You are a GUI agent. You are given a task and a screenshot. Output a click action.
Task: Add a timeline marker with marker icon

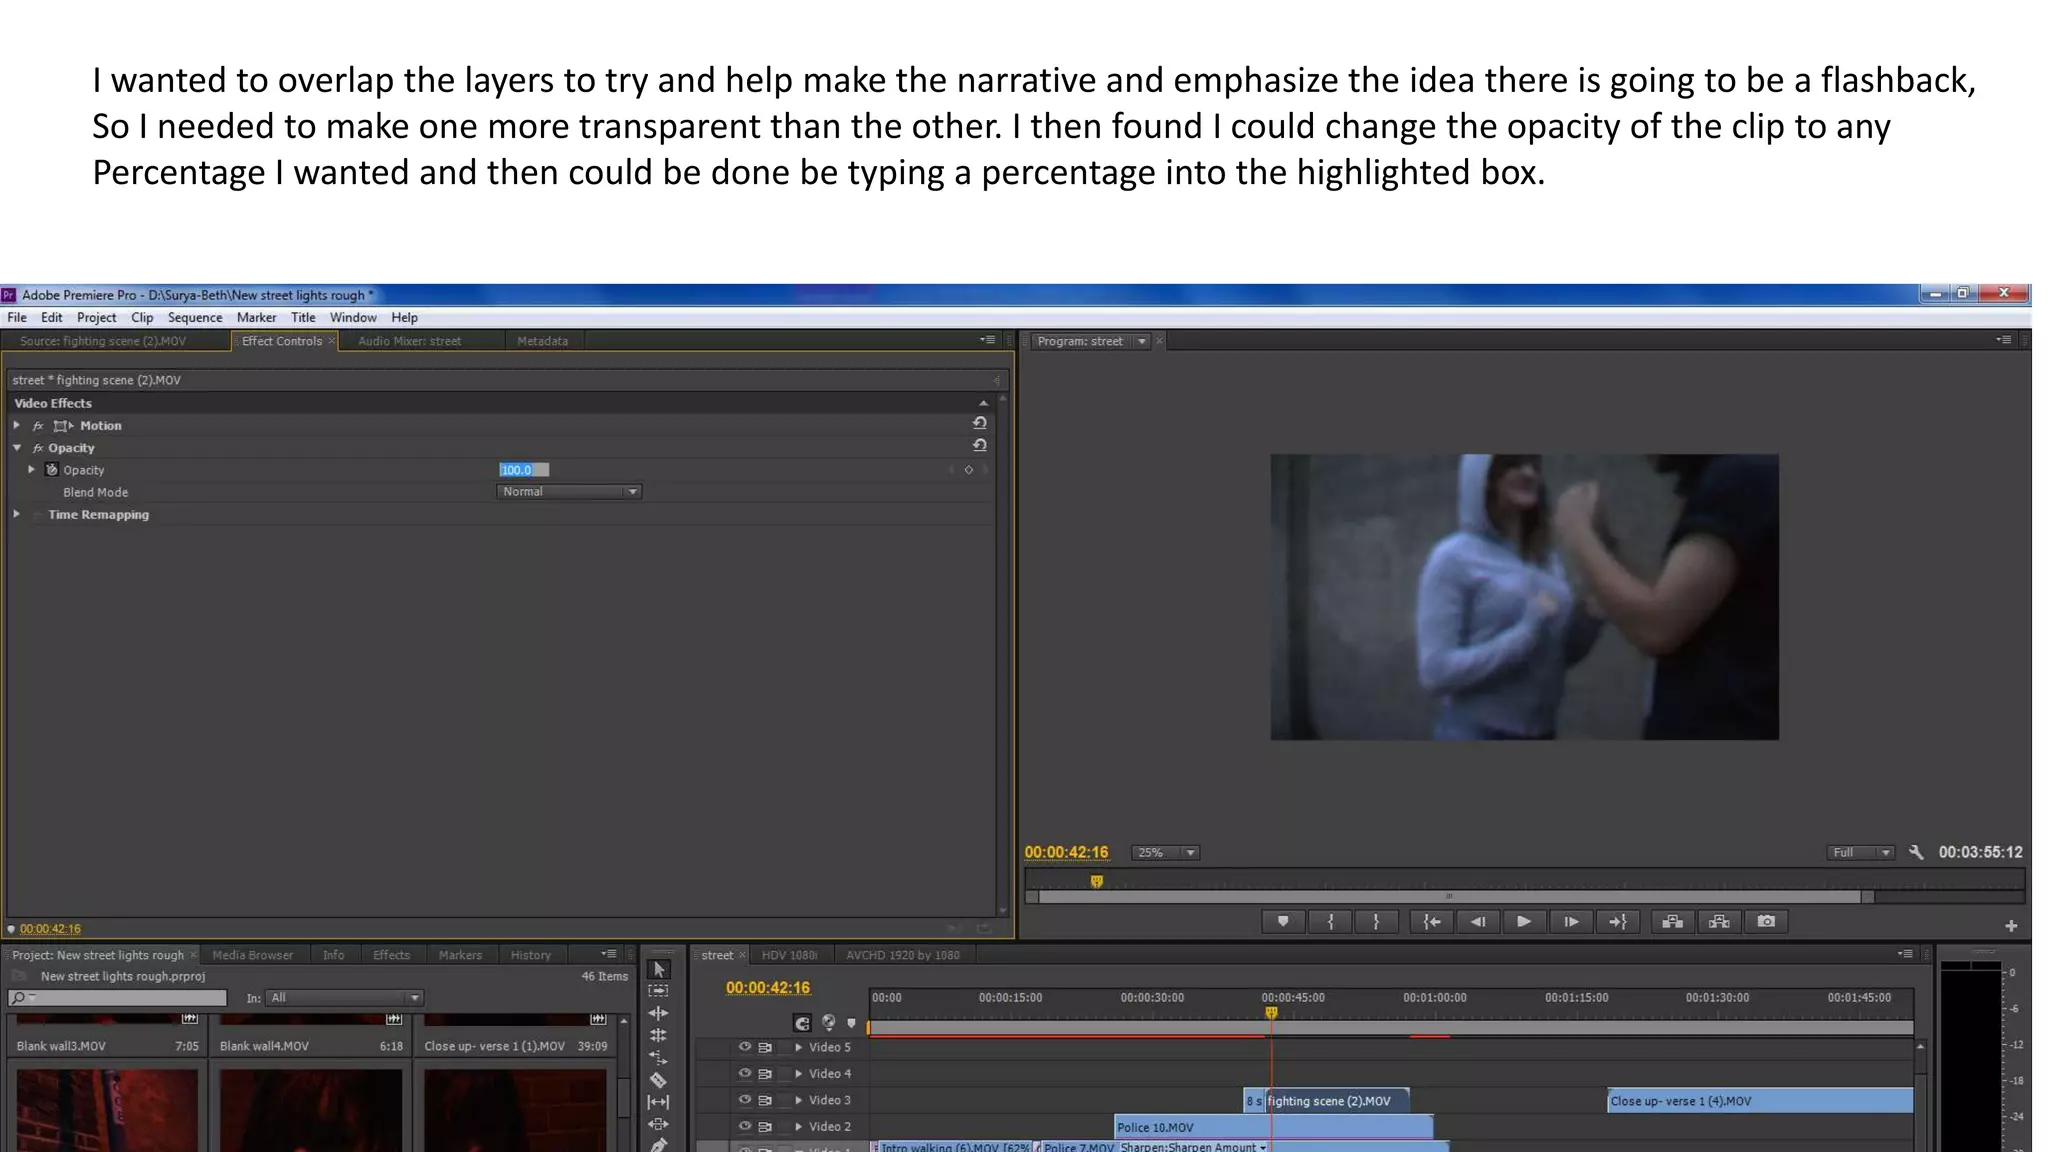851,1023
